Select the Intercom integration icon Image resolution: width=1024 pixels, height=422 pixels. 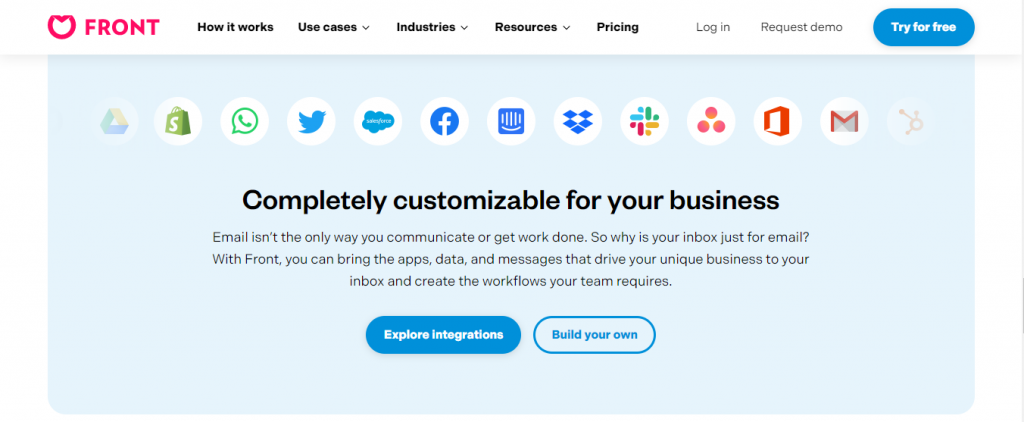[x=511, y=122]
